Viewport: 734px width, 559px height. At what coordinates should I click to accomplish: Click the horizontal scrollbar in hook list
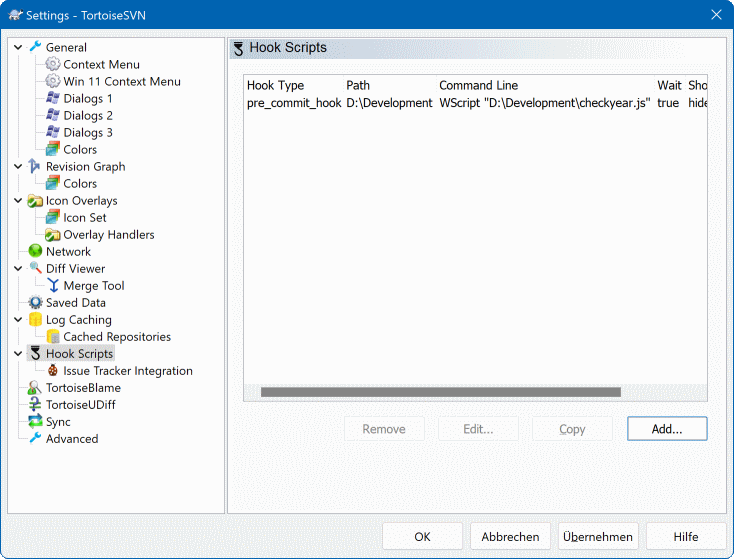441,392
